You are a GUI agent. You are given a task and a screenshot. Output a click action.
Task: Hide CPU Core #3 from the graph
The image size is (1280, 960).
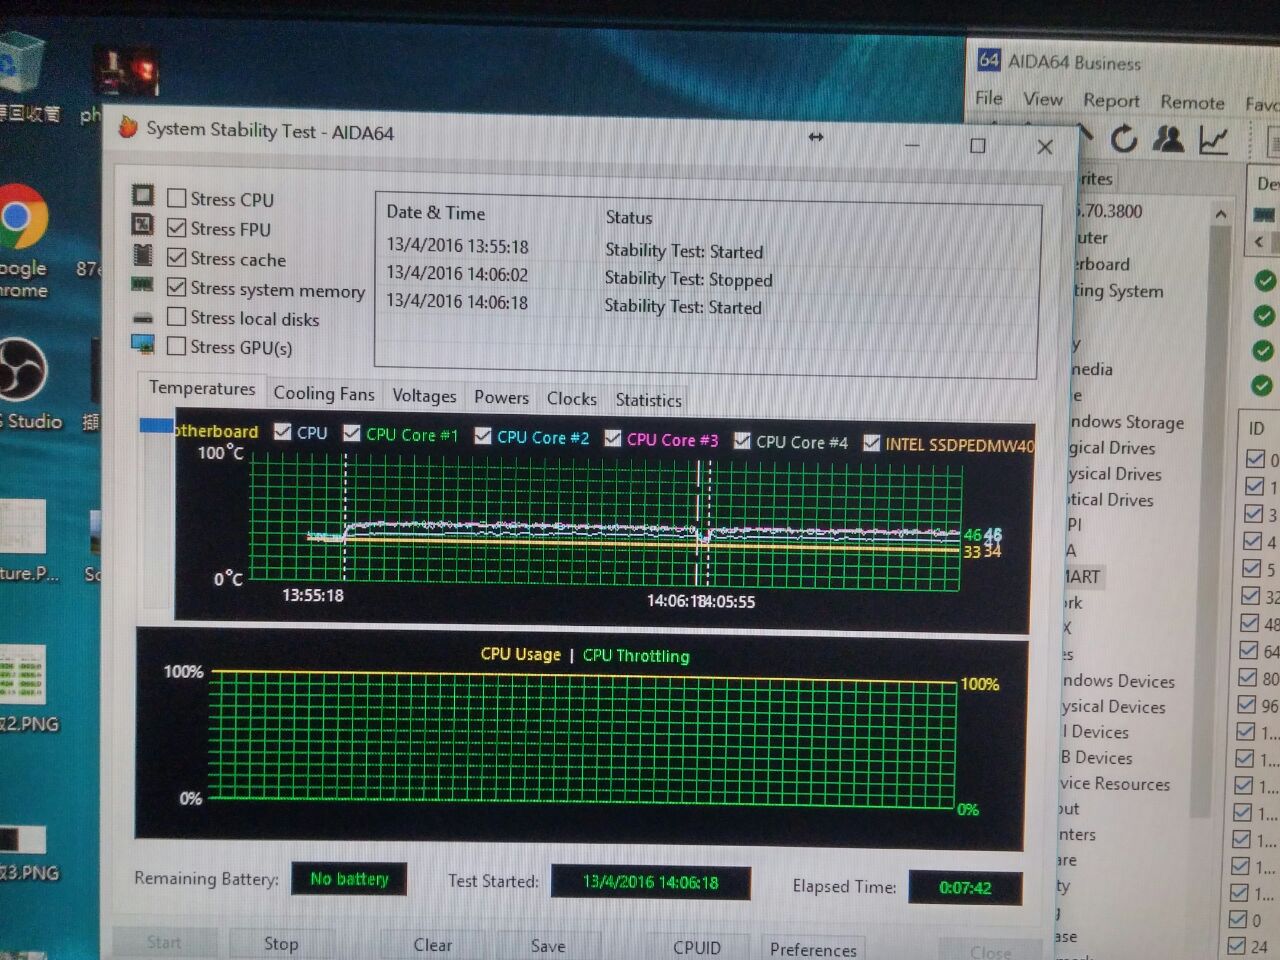pyautogui.click(x=613, y=438)
